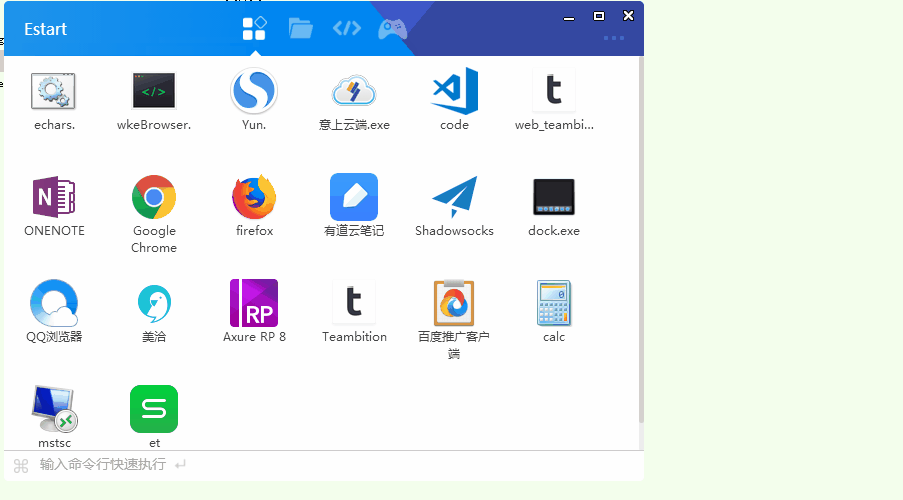Switch to the game controller tab
Viewport: 903px width, 500px height.
click(393, 29)
